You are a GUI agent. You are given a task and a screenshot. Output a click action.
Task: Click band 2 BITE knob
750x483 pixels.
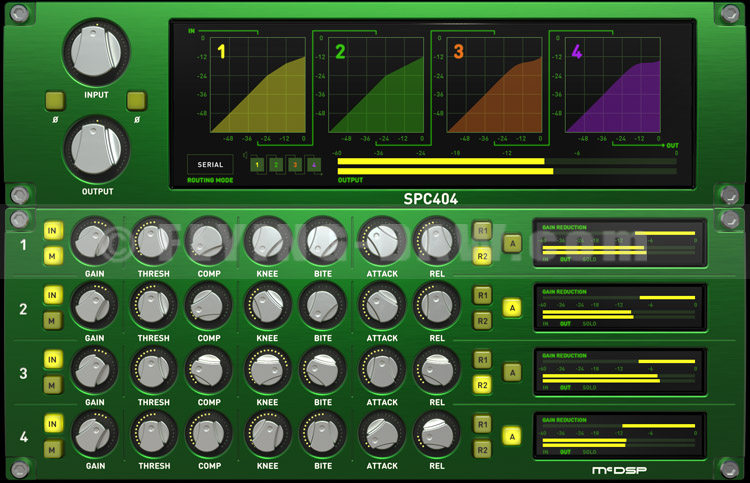pyautogui.click(x=322, y=306)
